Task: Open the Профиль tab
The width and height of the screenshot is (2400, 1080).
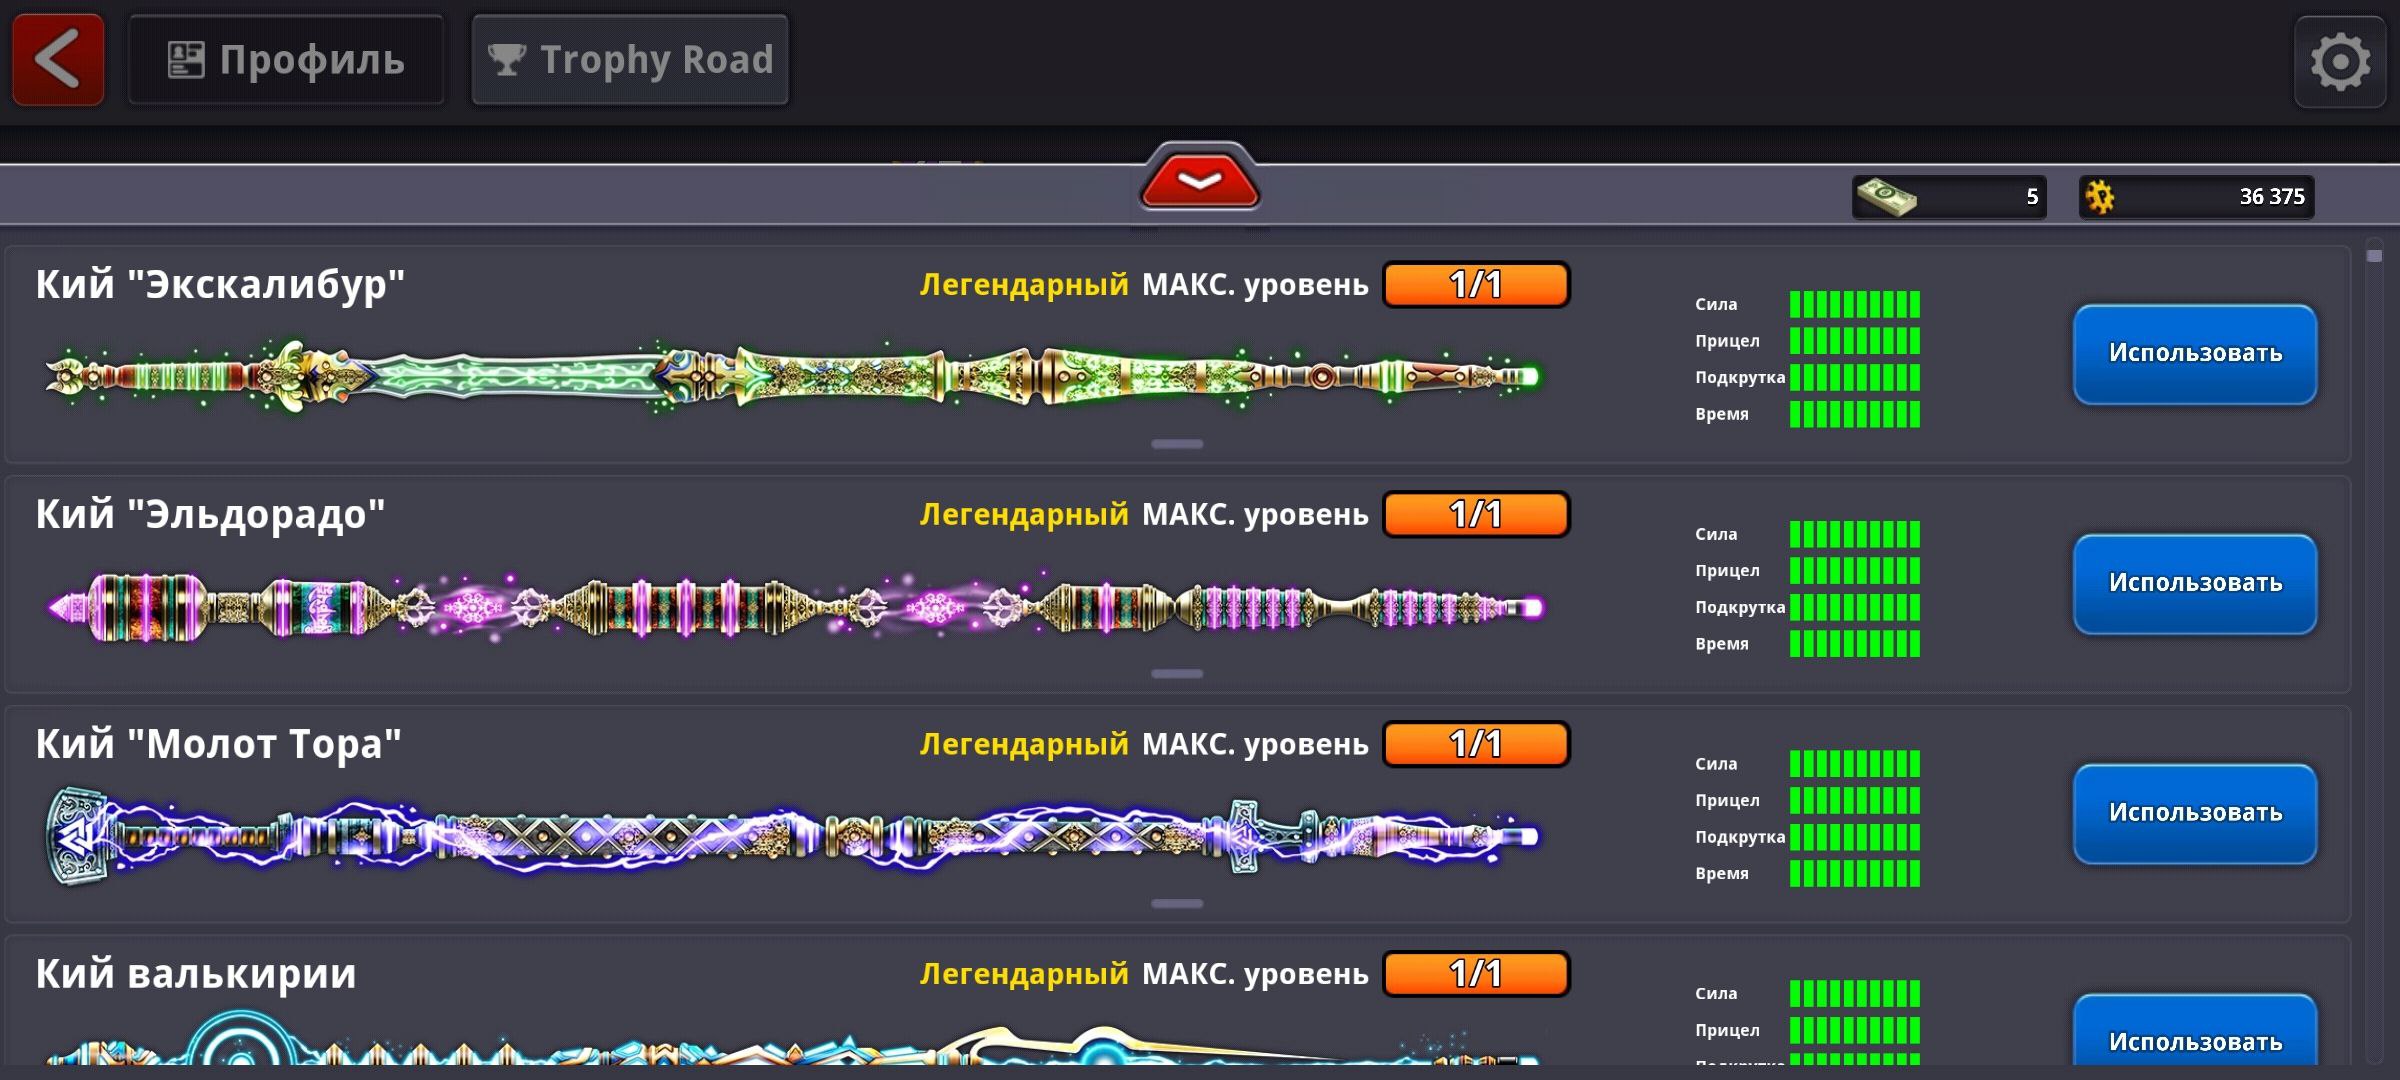Action: 286,59
